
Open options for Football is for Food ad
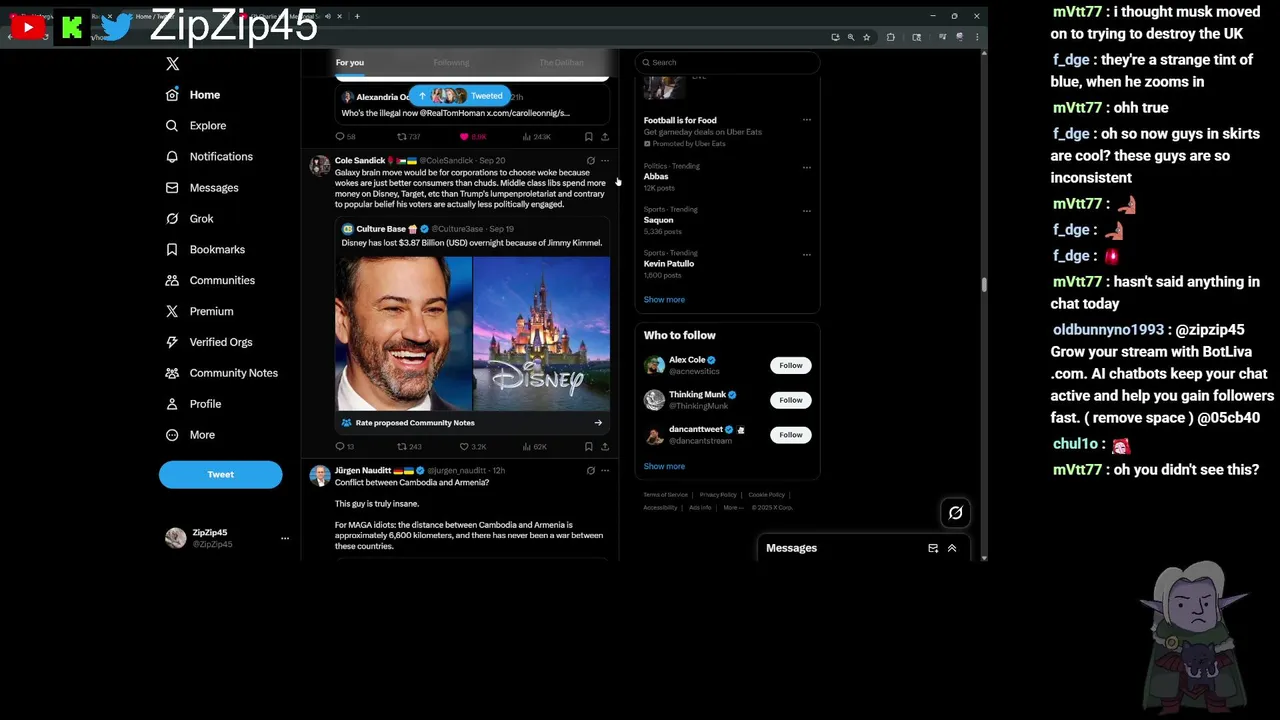point(807,120)
